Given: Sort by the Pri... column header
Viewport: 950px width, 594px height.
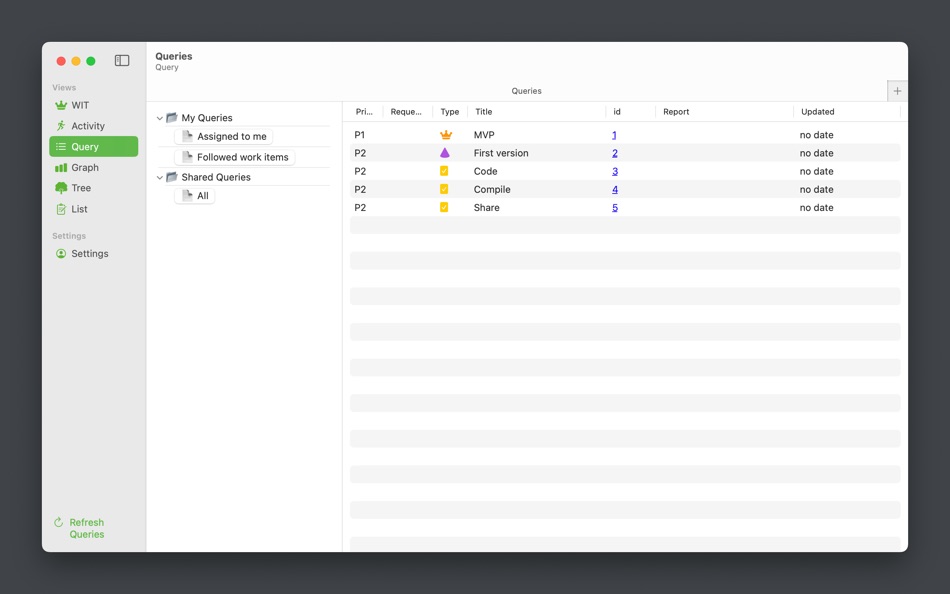Looking at the screenshot, I should [x=364, y=112].
